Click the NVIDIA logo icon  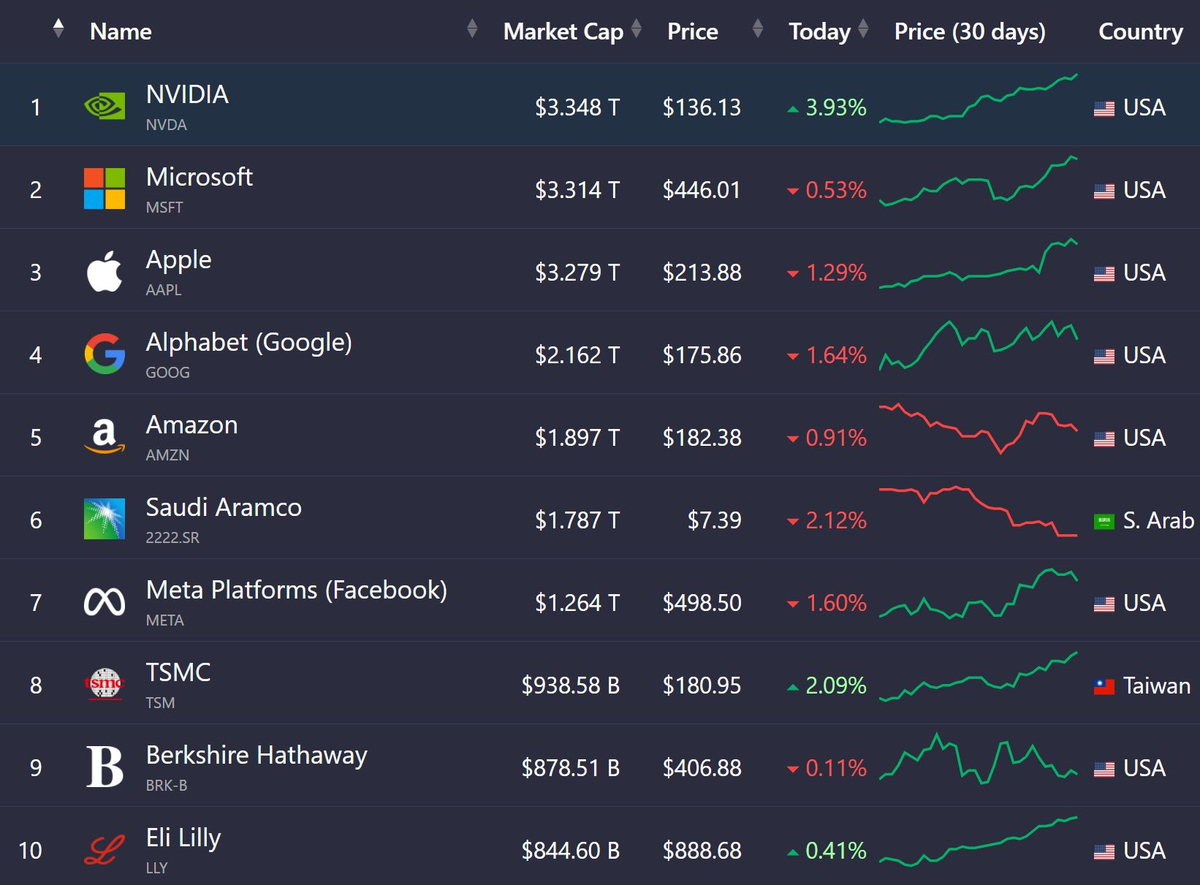coord(105,107)
